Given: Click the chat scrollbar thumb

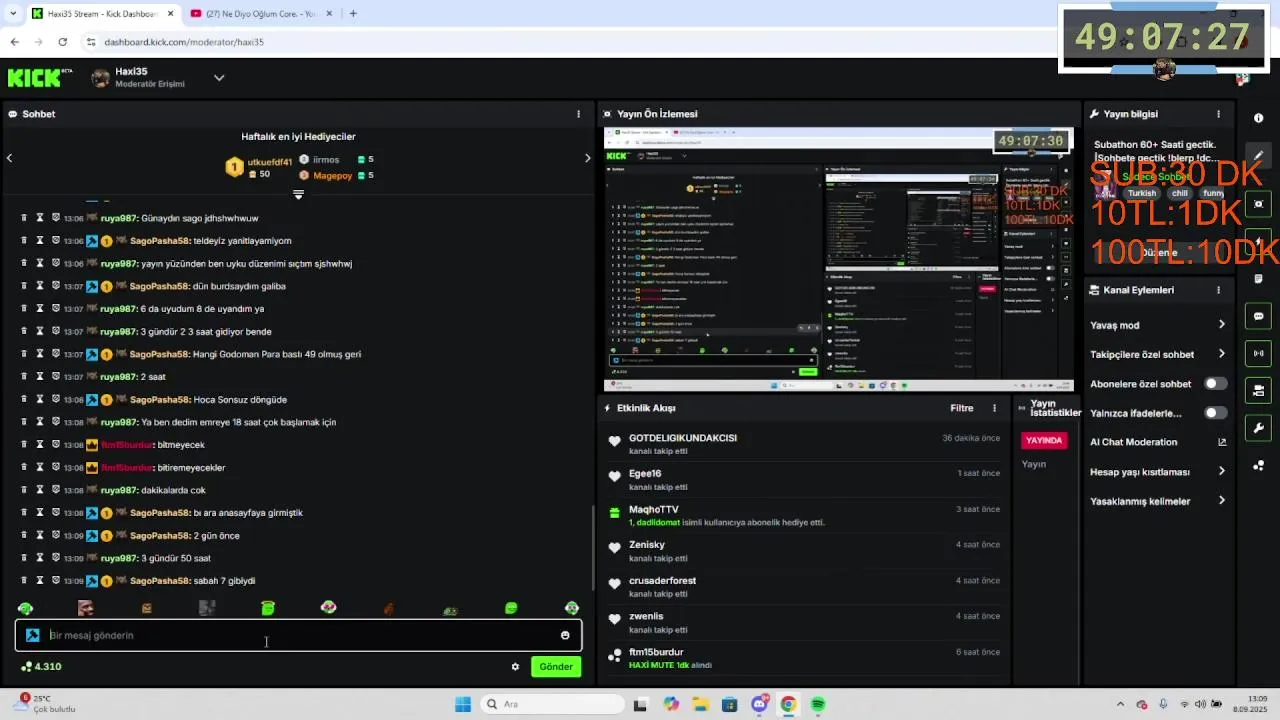Looking at the screenshot, I should (x=594, y=548).
